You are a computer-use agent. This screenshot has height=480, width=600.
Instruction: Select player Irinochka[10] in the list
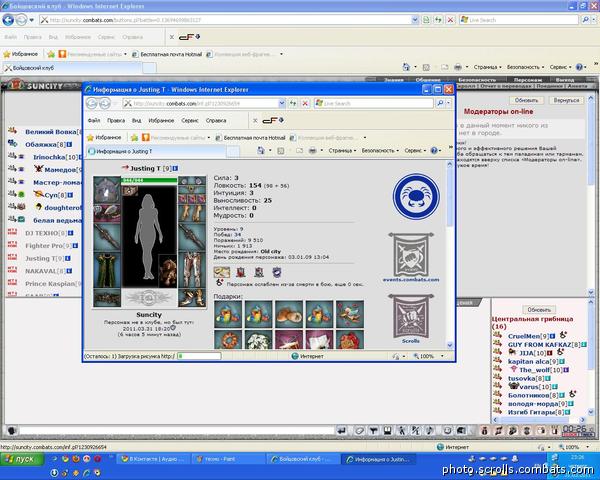55,157
